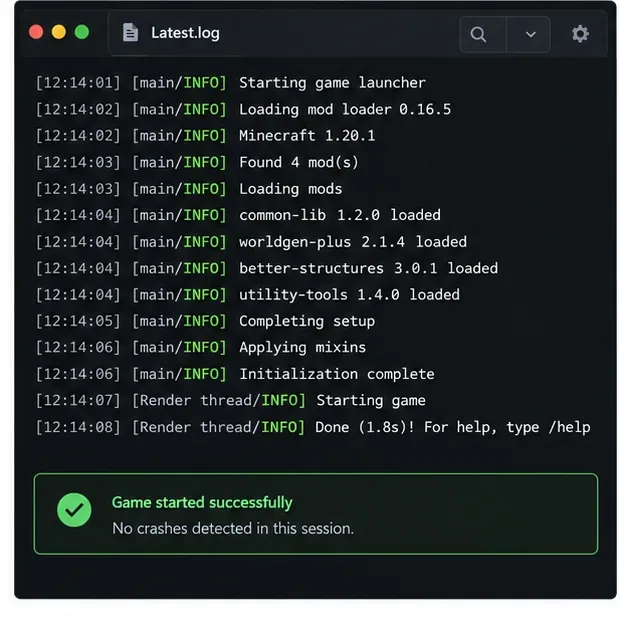The width and height of the screenshot is (619, 619).
Task: Click the 'common-lib 1.2.0 loaded' line
Action: pos(238,215)
